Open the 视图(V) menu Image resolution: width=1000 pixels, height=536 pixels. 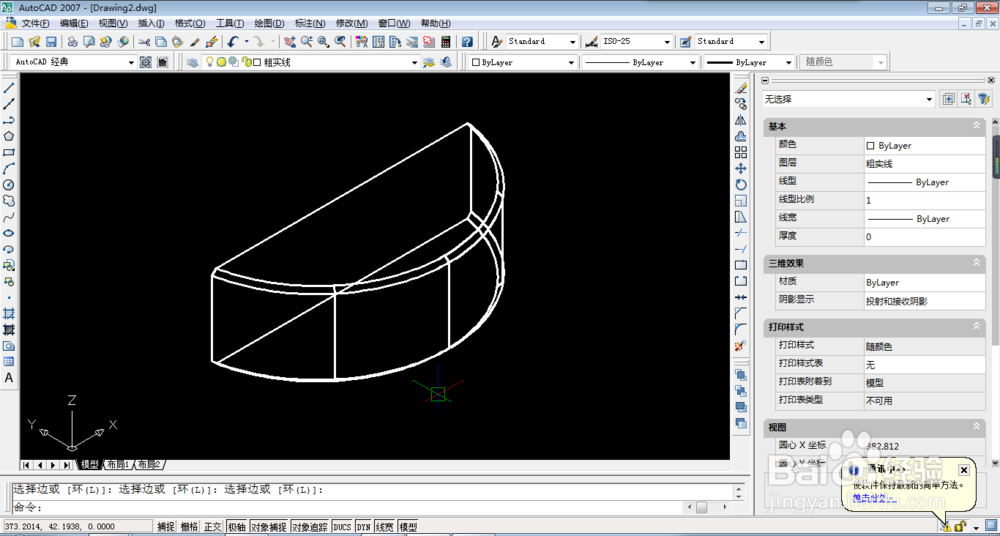pyautogui.click(x=113, y=23)
